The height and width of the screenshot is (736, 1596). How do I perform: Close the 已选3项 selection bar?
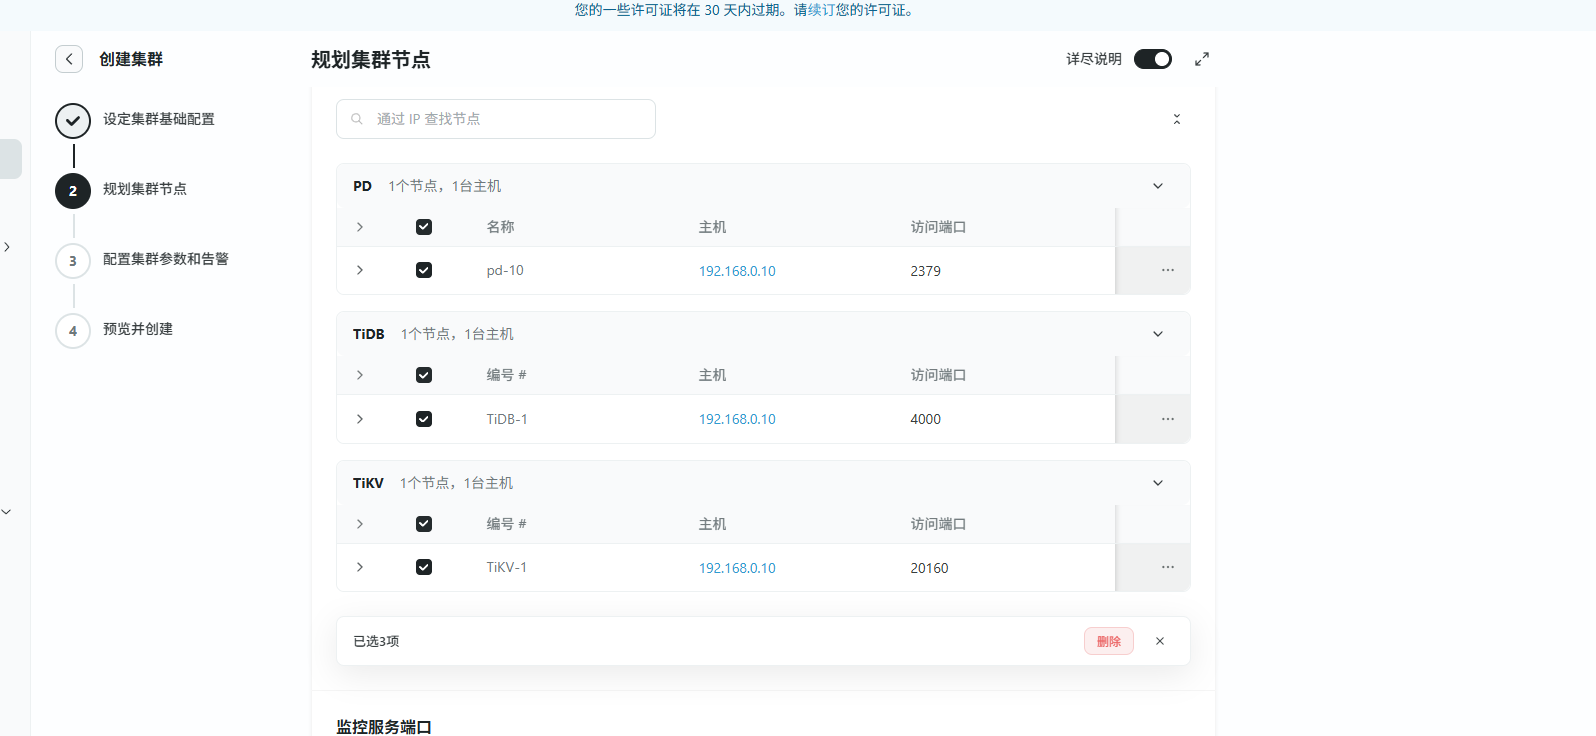click(x=1160, y=641)
